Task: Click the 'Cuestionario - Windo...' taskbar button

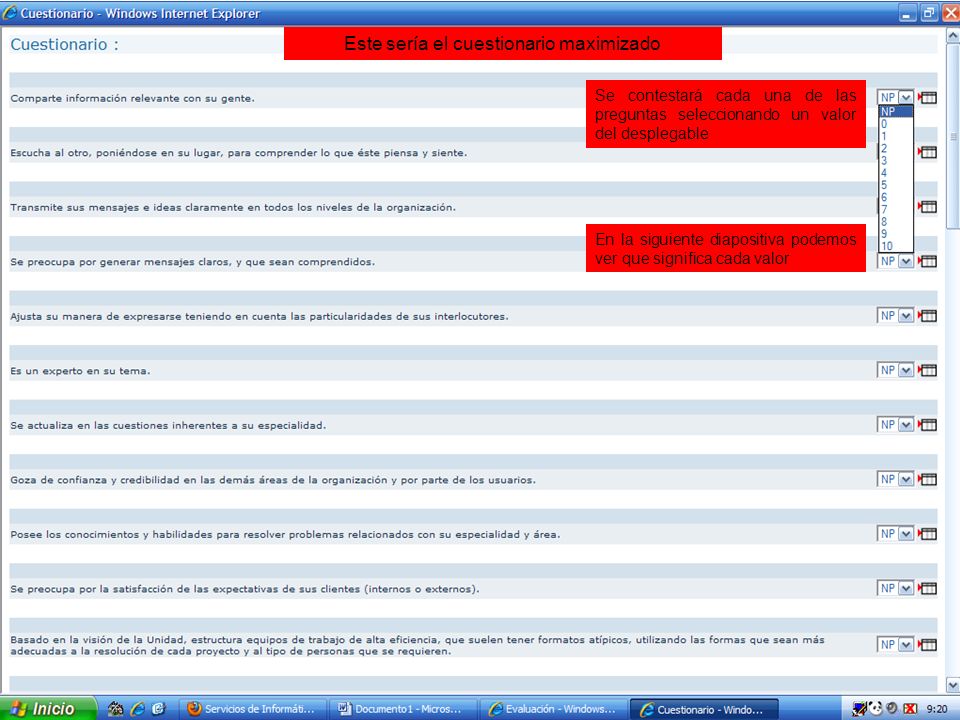Action: (704, 709)
